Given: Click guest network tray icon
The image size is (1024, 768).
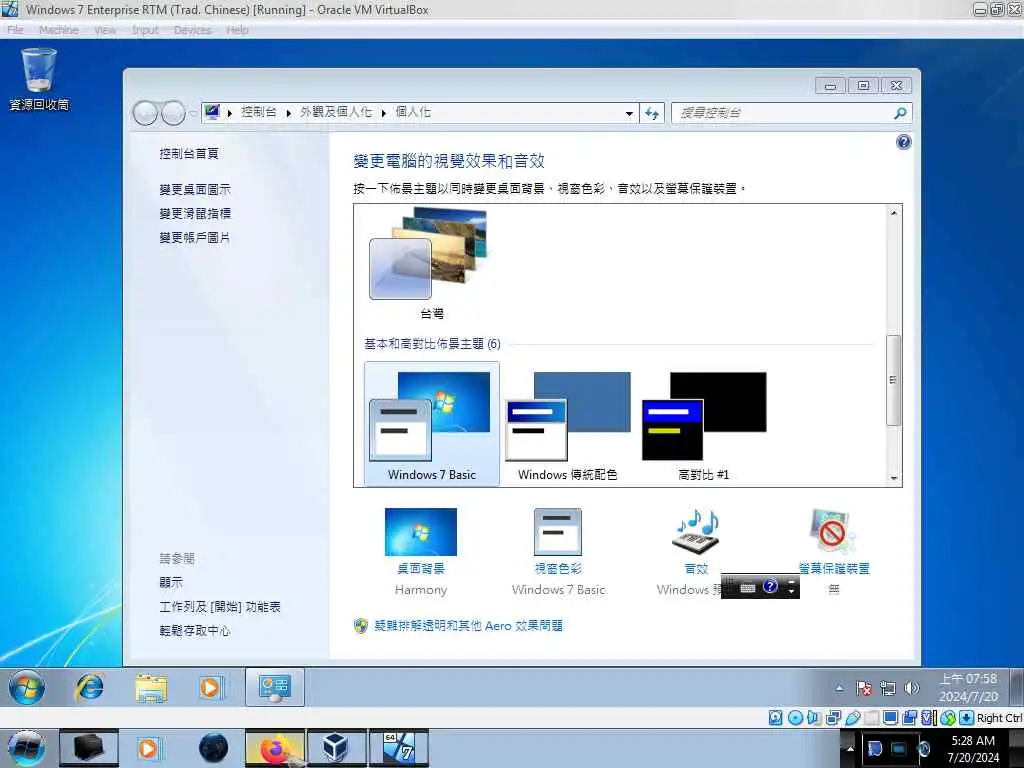Looking at the screenshot, I should pos(888,688).
